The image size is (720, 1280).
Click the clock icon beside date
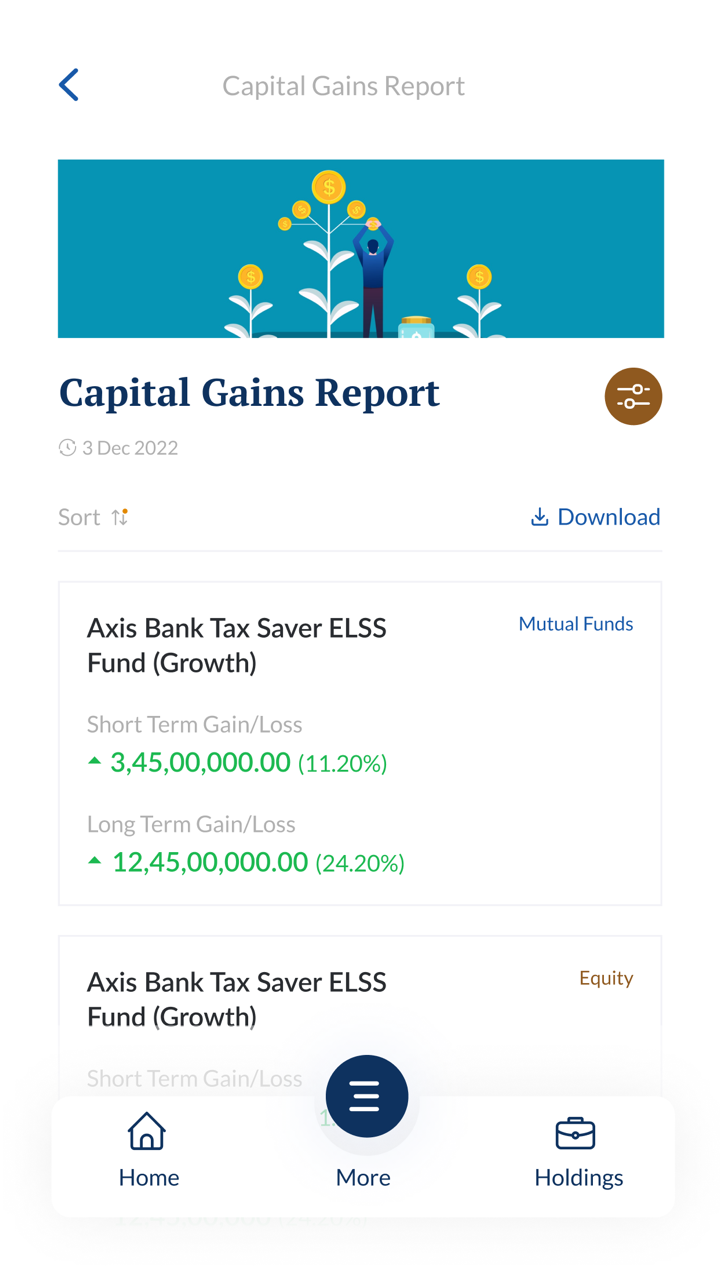(67, 448)
